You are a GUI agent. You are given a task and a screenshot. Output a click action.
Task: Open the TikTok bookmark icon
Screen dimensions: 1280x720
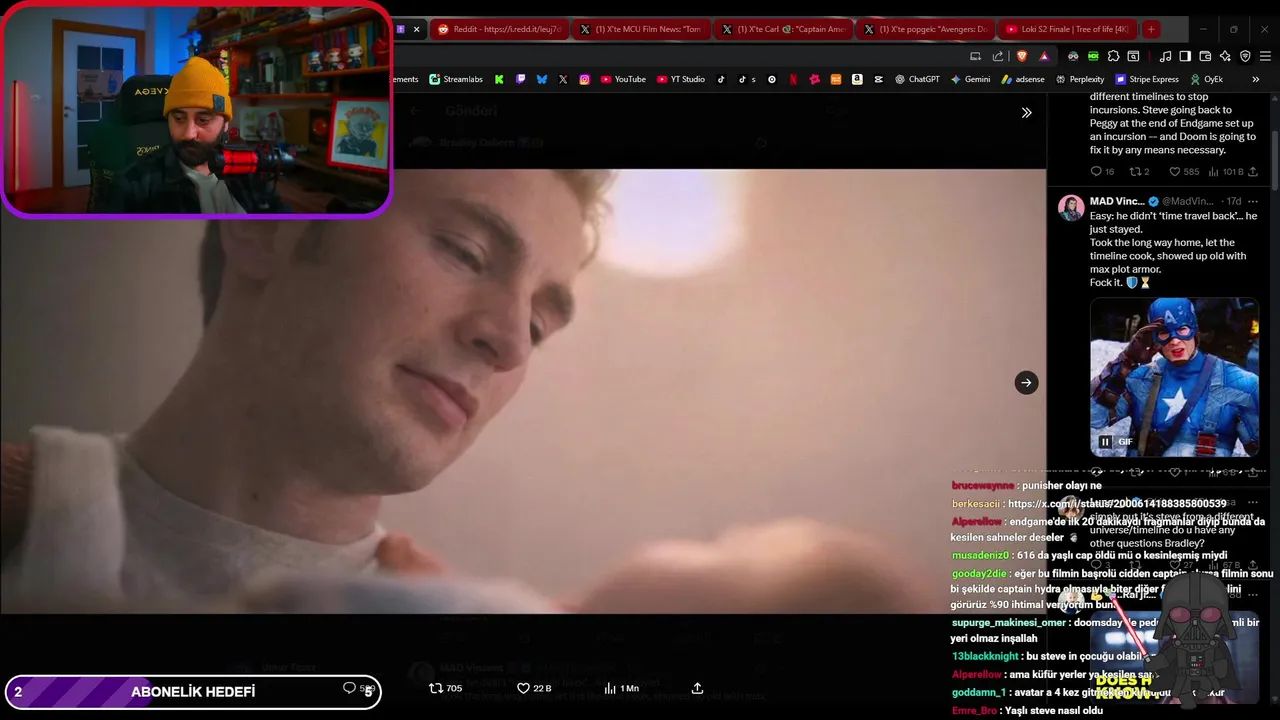coord(721,79)
